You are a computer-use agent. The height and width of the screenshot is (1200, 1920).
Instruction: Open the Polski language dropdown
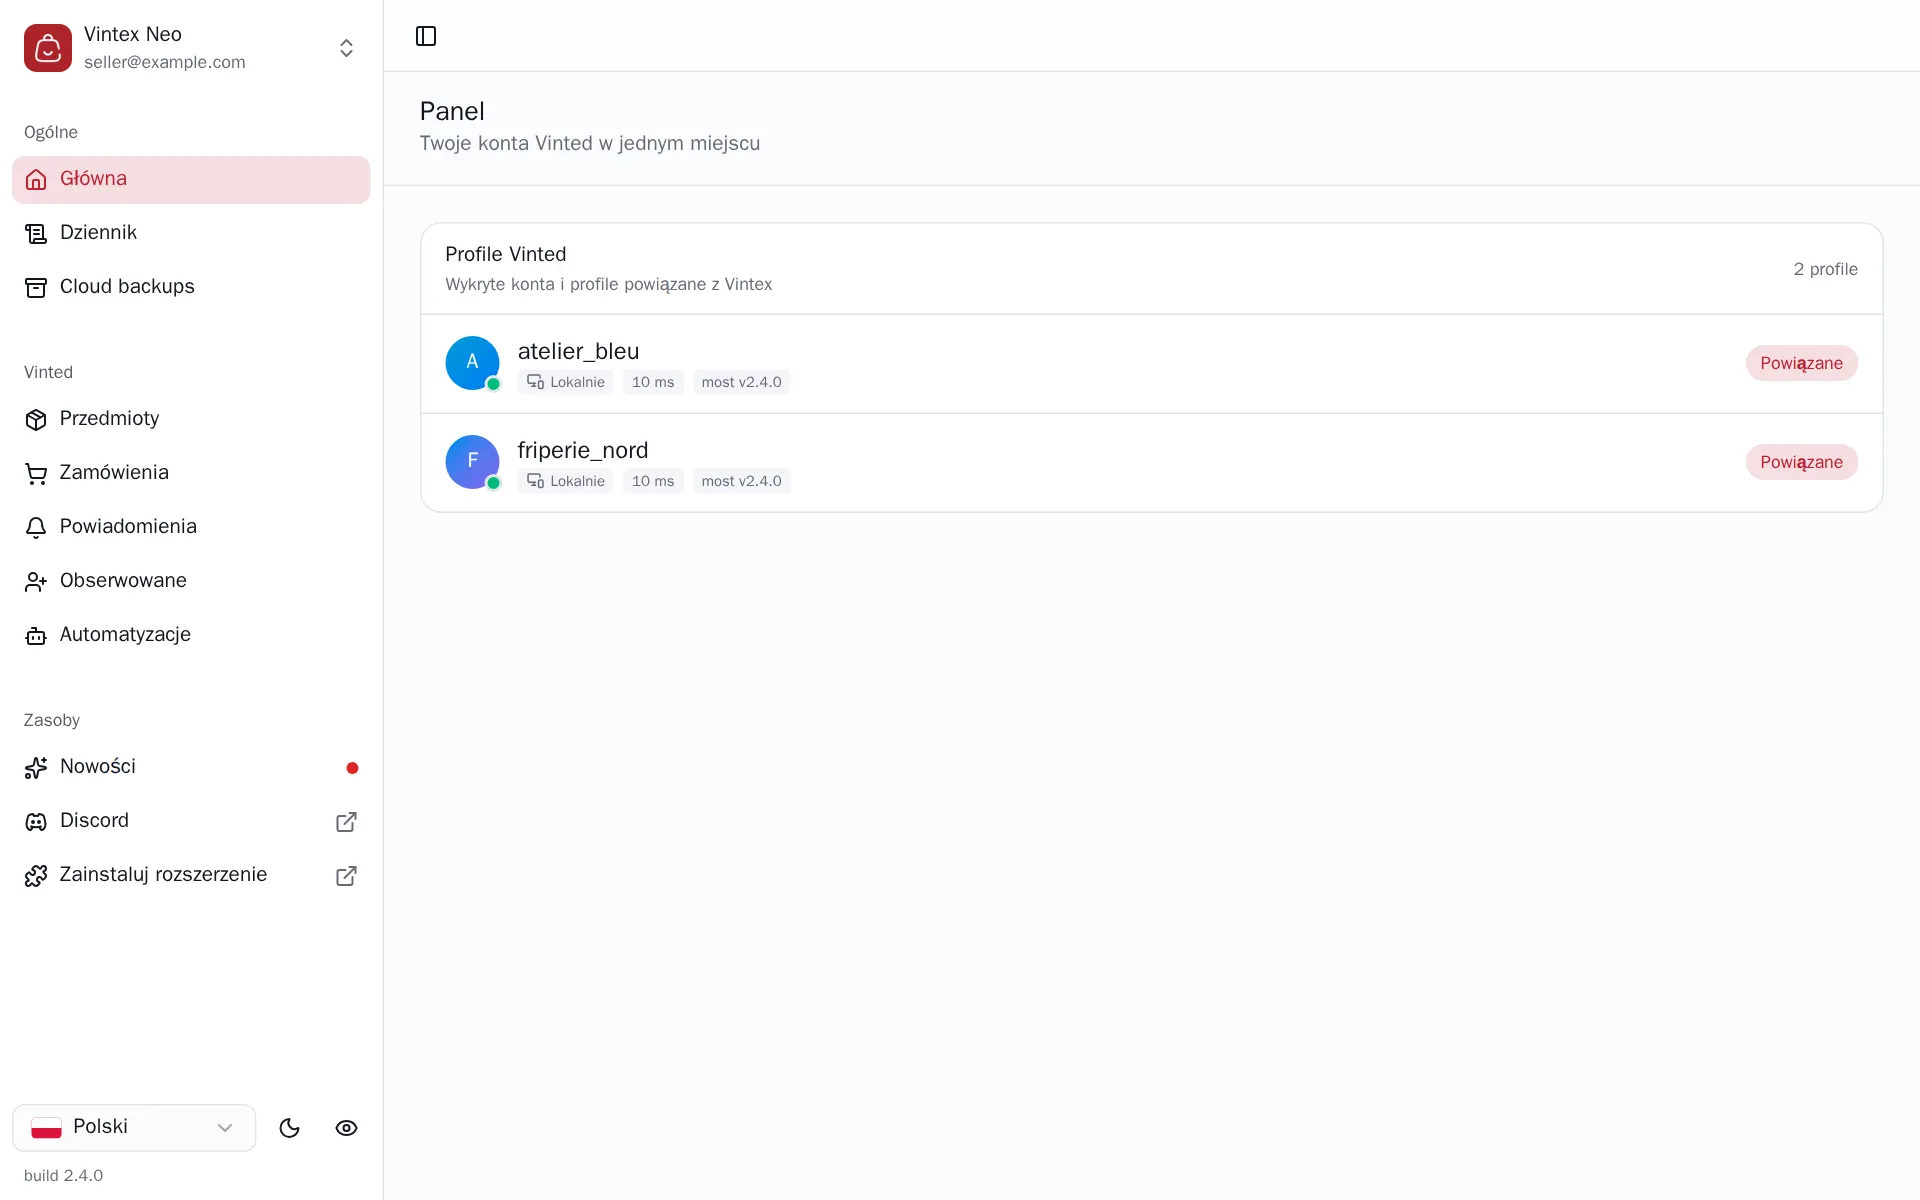click(x=134, y=1128)
